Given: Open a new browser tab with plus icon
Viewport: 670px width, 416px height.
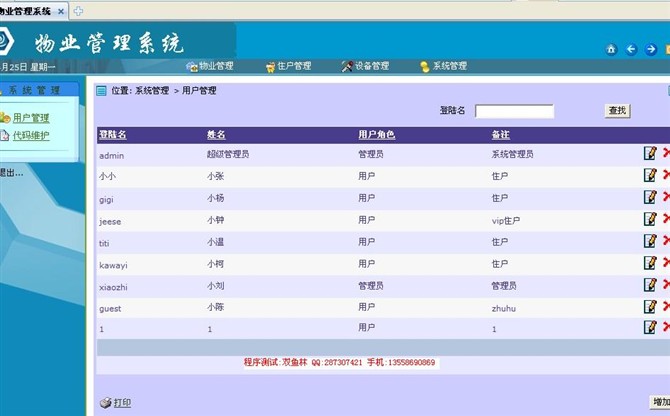Looking at the screenshot, I should [78, 11].
